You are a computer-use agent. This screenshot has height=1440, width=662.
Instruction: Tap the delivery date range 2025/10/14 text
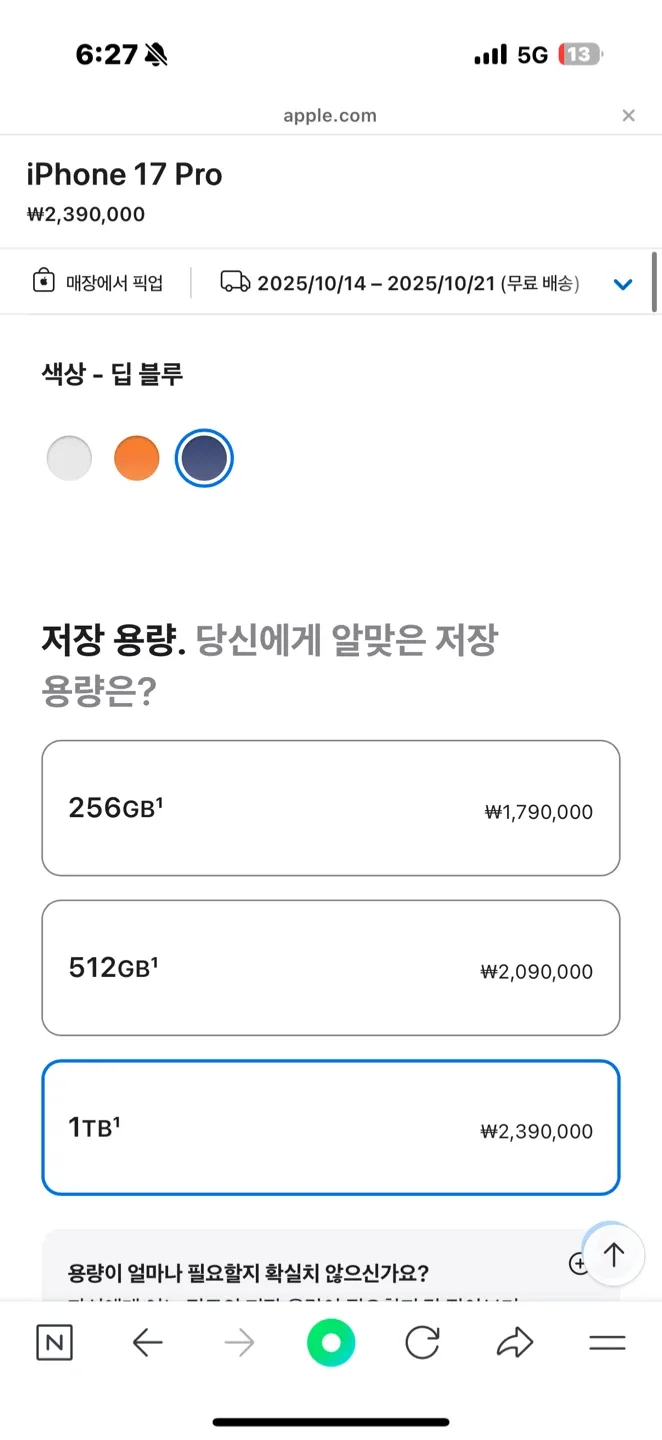(376, 283)
